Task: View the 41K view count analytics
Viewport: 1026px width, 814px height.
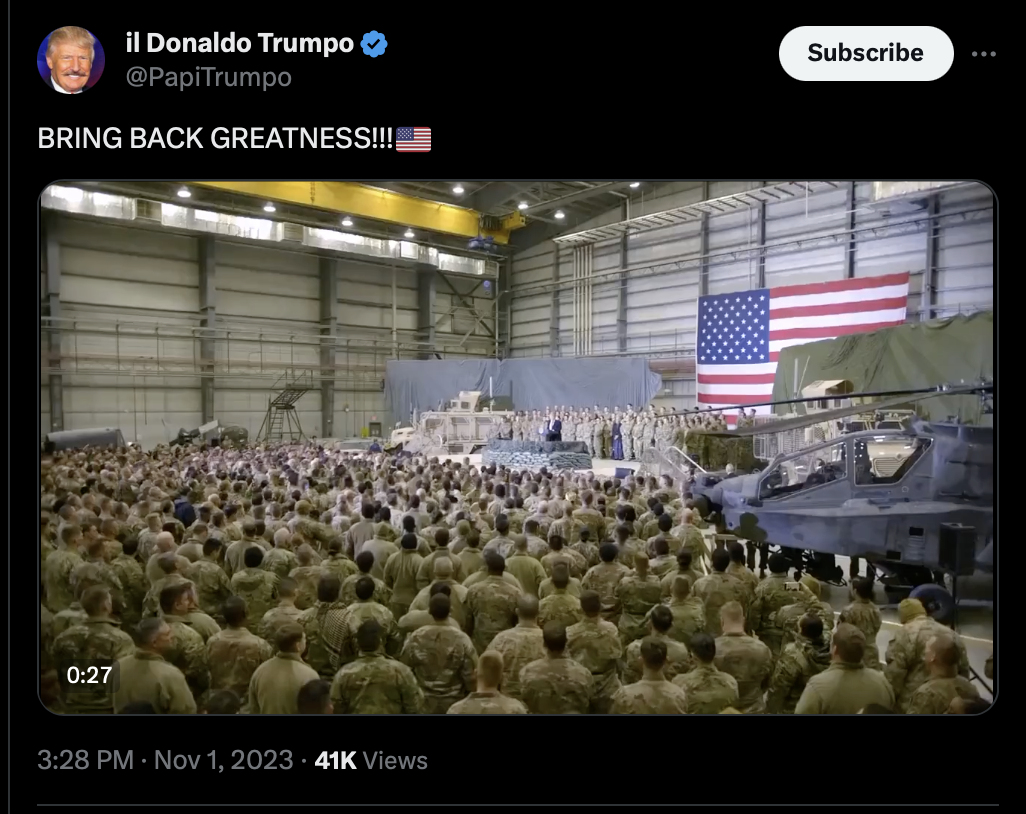Action: pyautogui.click(x=335, y=760)
